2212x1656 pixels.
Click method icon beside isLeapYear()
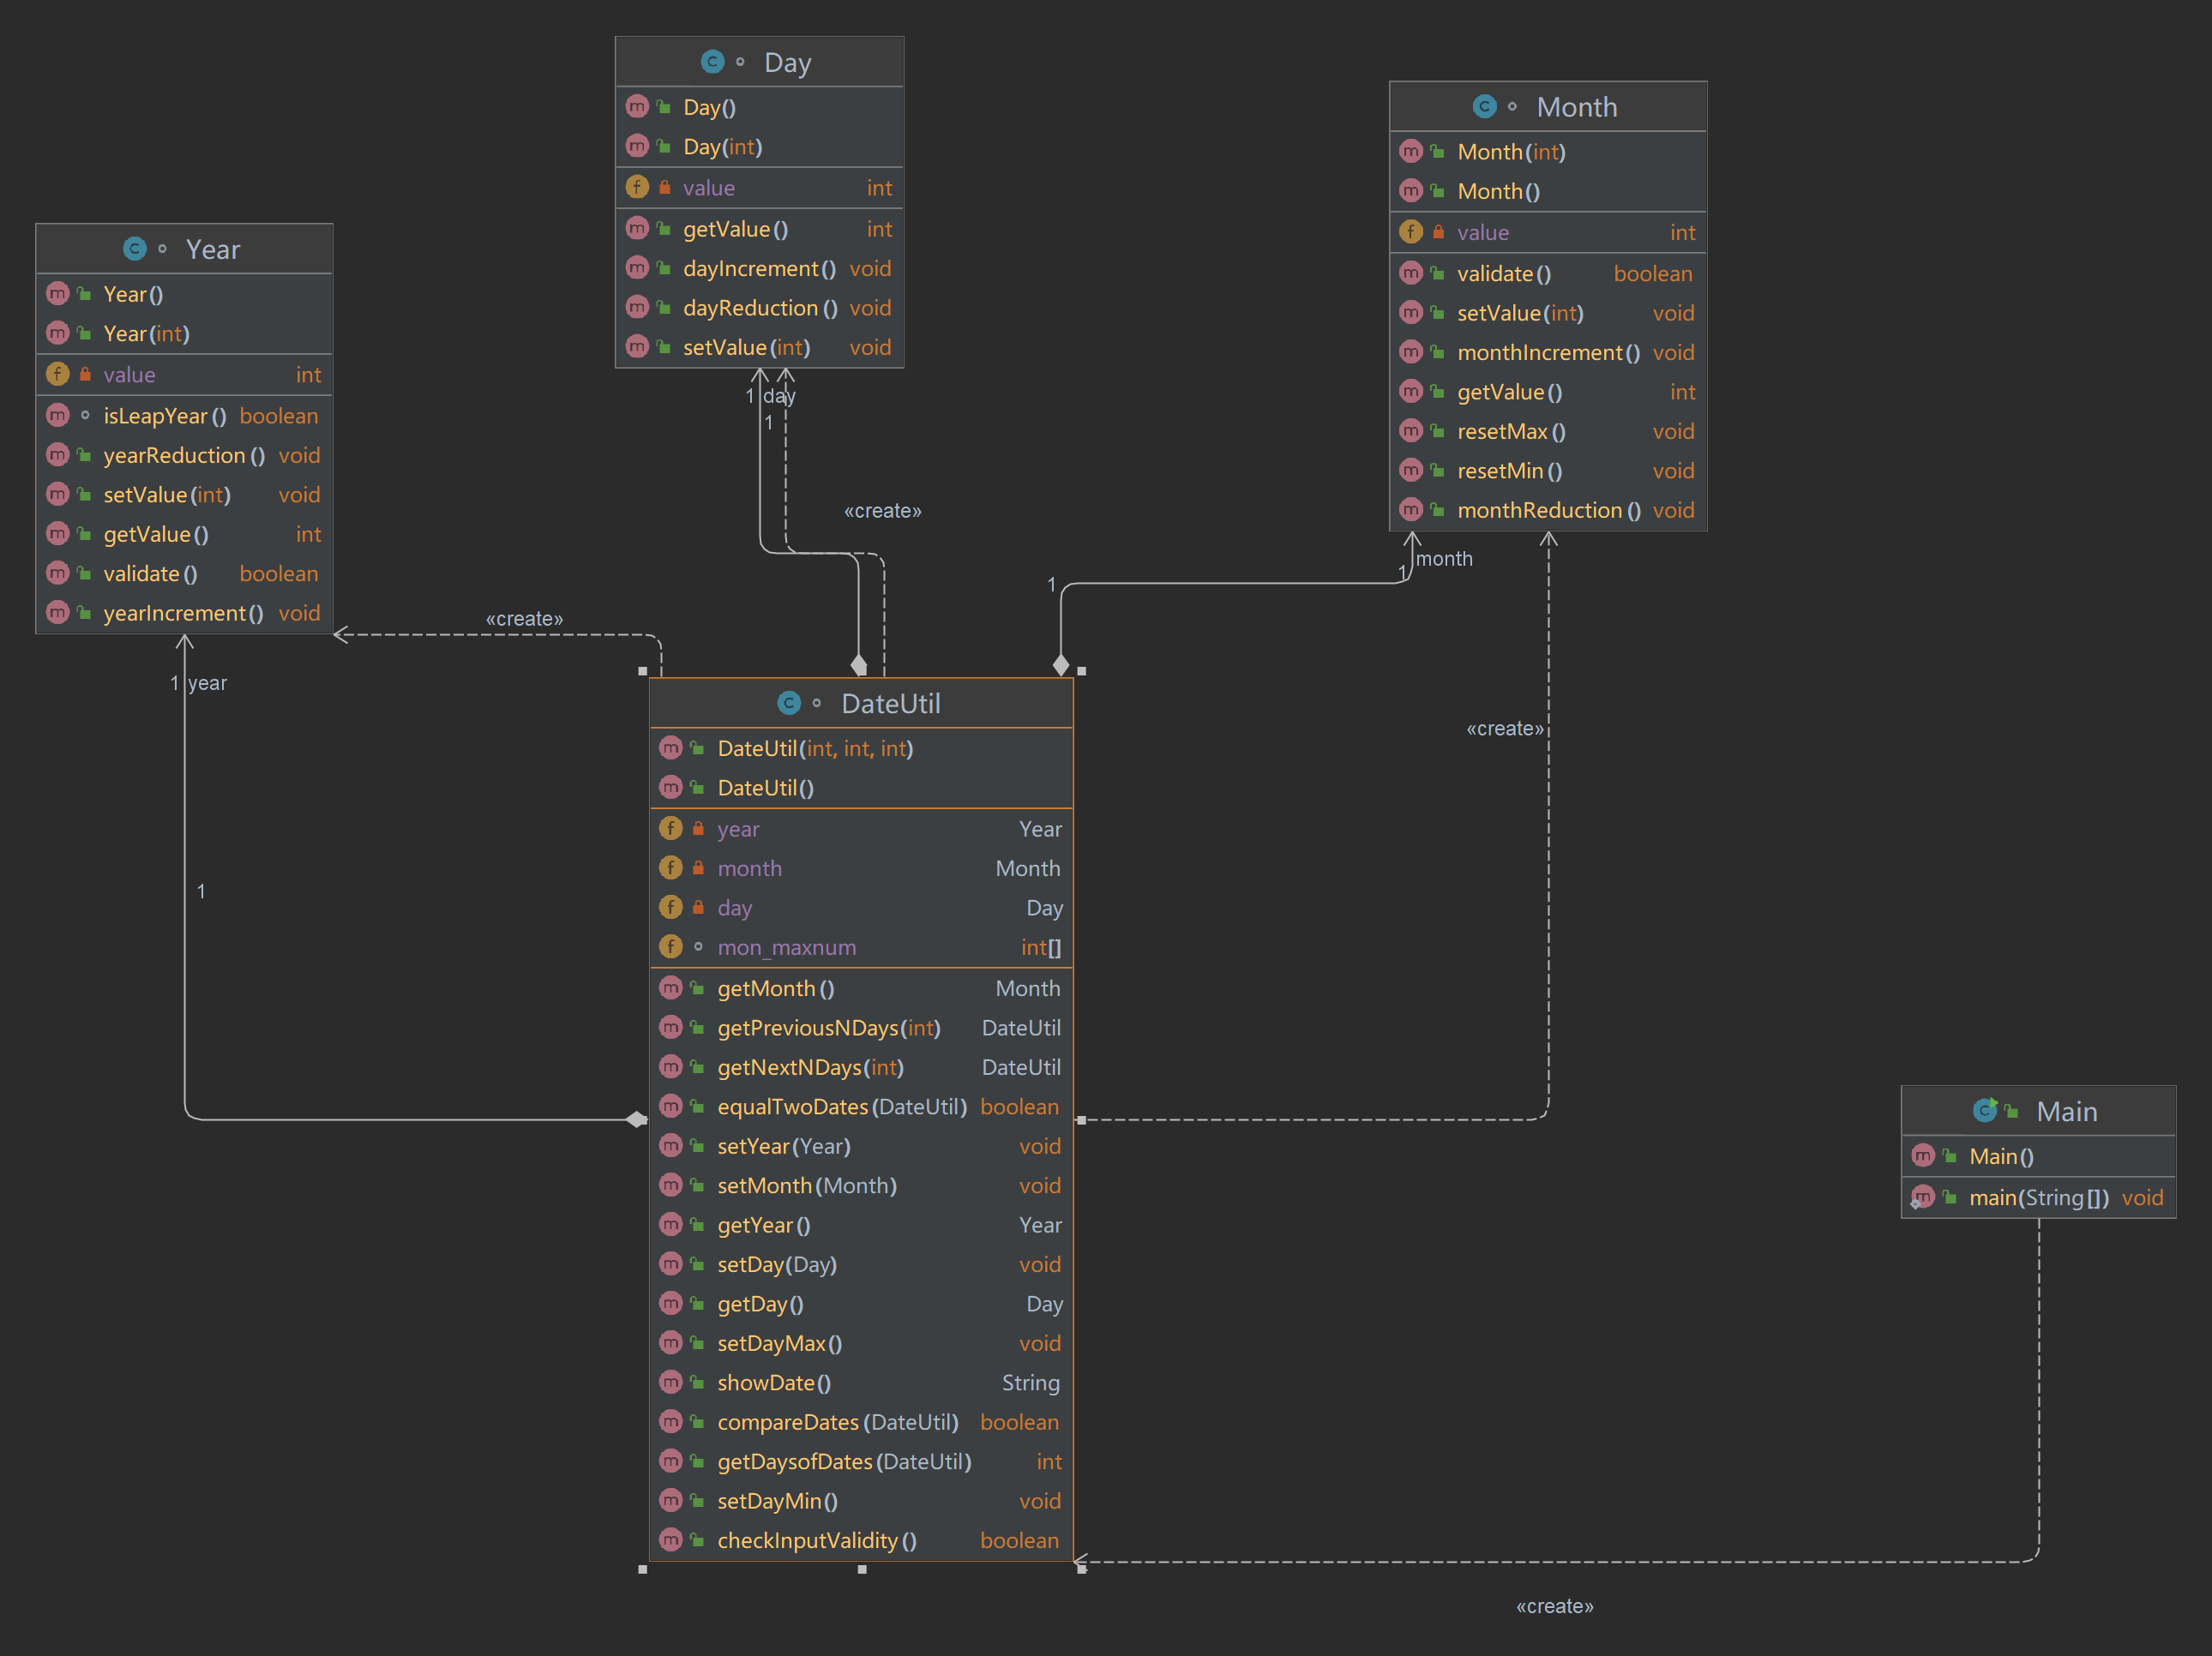(58, 415)
